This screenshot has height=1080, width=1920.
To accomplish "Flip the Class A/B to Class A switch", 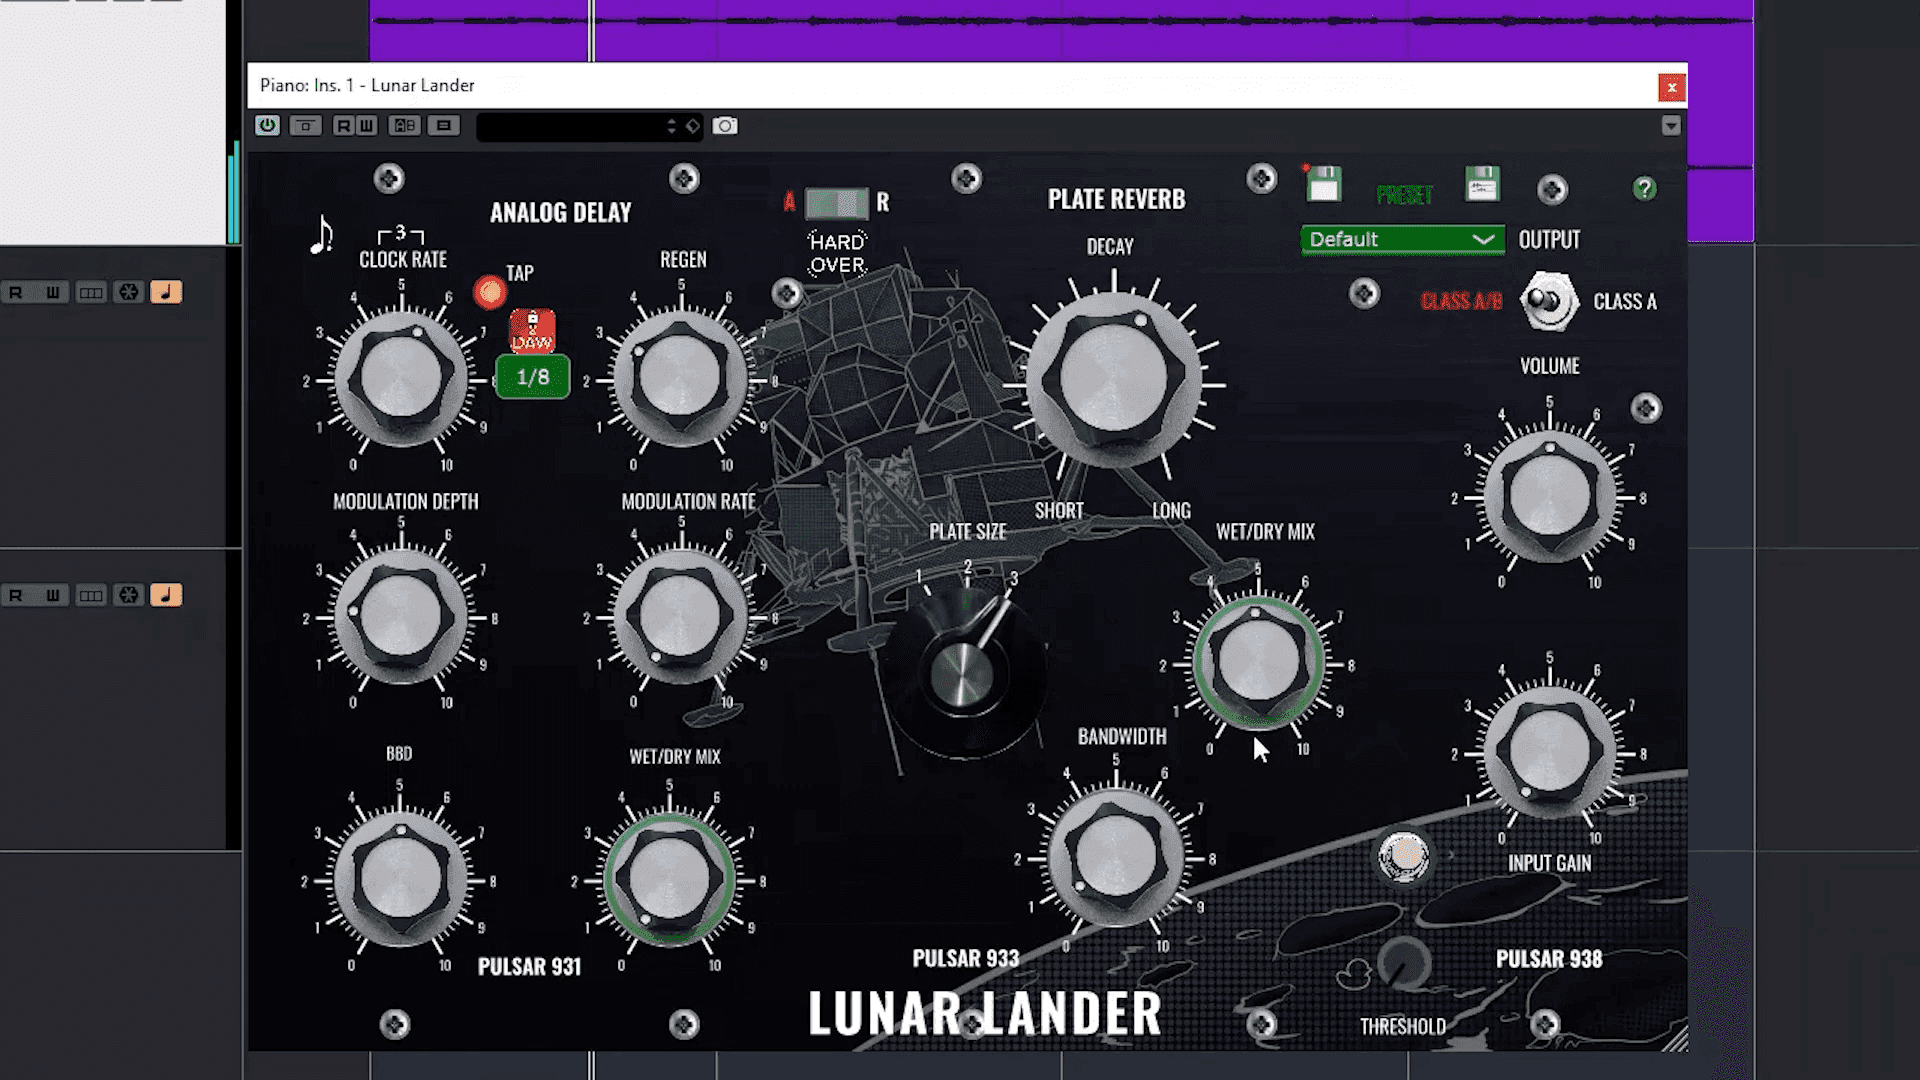I will [x=1549, y=301].
